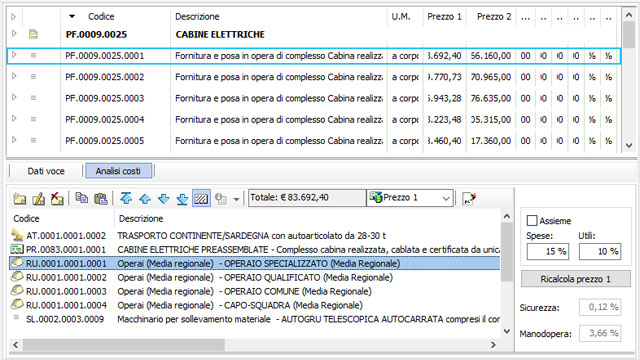The image size is (640, 360).
Task: Expand row PF.0009.0025.0005
Action: point(14,140)
